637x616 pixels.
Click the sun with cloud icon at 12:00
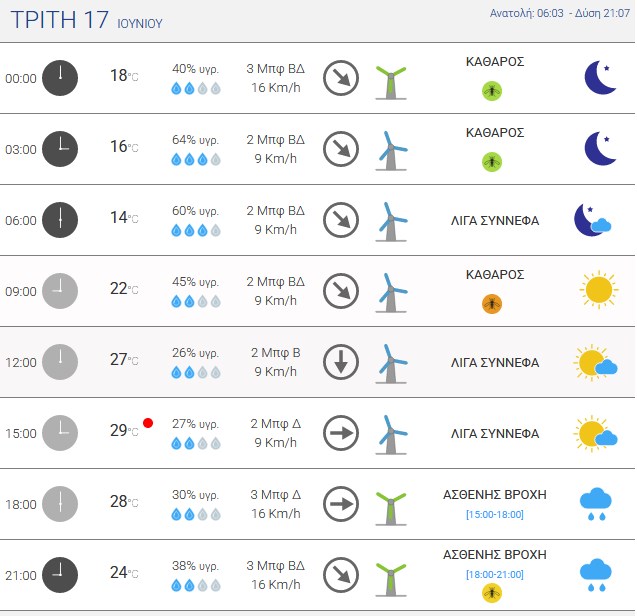596,362
